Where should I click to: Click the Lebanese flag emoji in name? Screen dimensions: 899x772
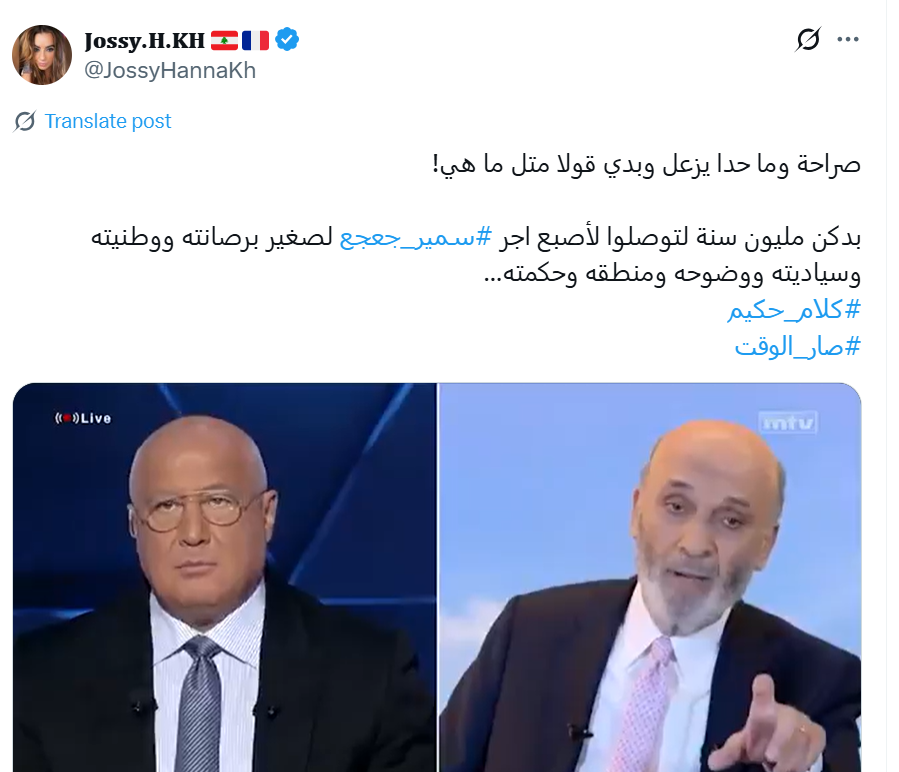[224, 41]
